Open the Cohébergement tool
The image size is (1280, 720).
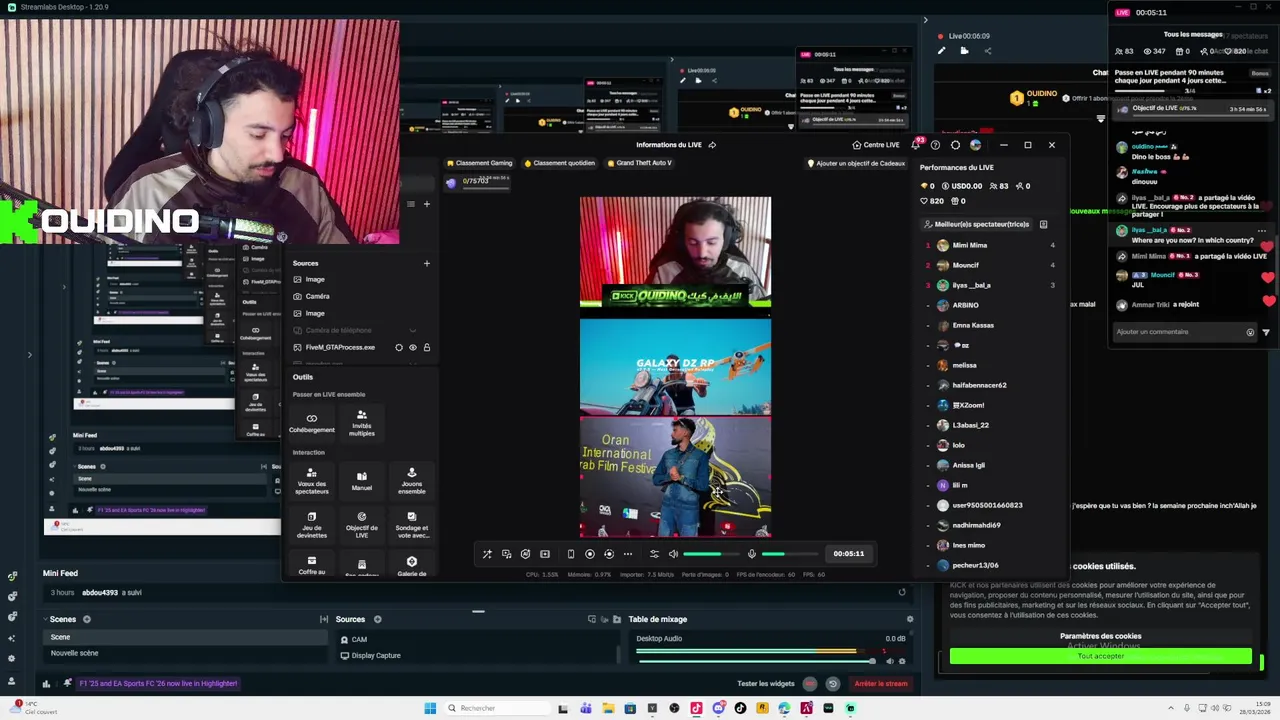312,423
